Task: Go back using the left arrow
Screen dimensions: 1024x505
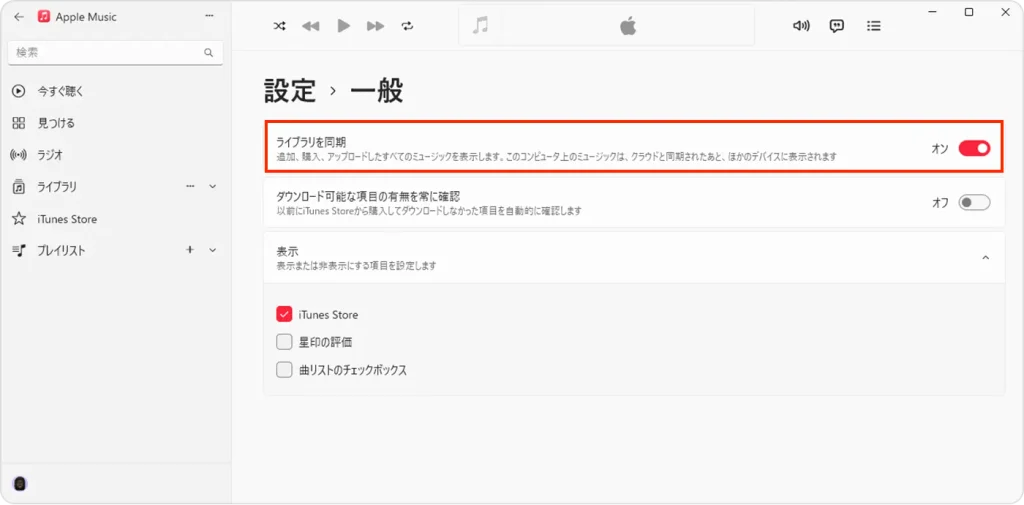Action: (19, 17)
